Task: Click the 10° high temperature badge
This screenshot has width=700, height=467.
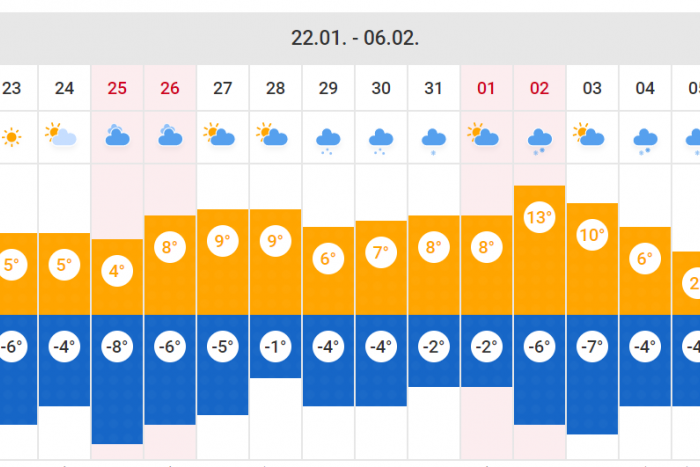Action: [x=592, y=236]
